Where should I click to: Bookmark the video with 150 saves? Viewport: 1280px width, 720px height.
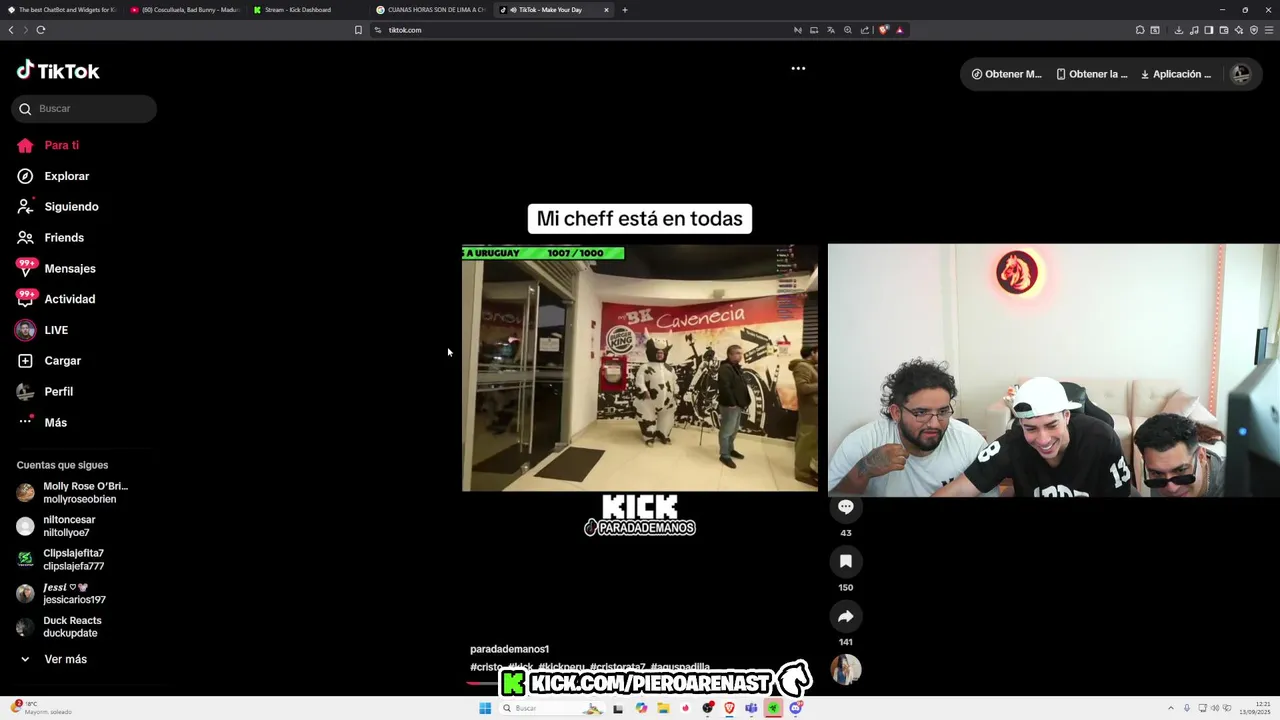(x=845, y=561)
